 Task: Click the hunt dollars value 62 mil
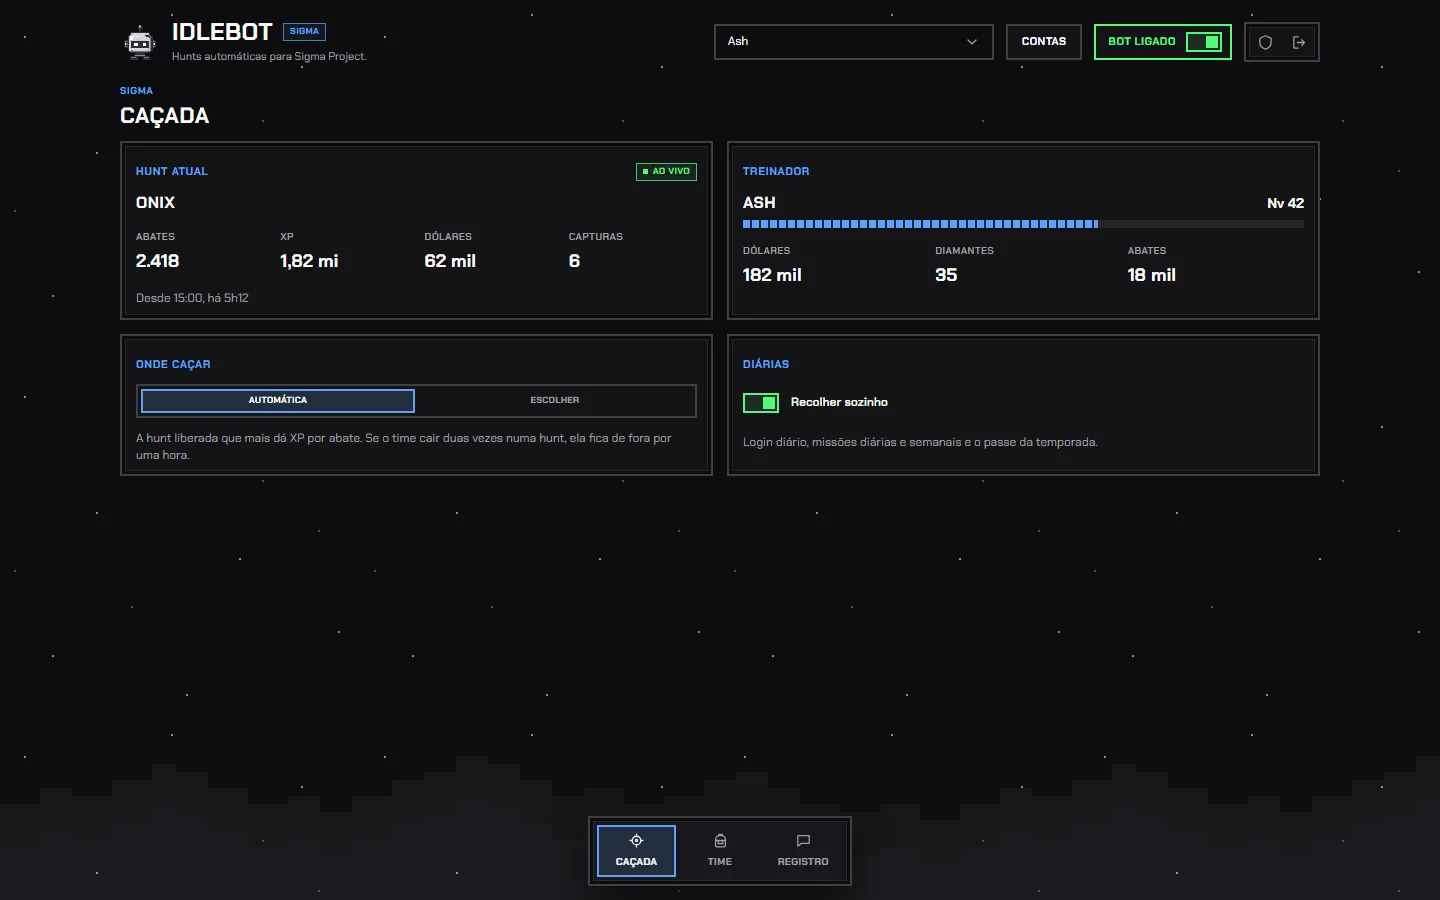click(450, 261)
